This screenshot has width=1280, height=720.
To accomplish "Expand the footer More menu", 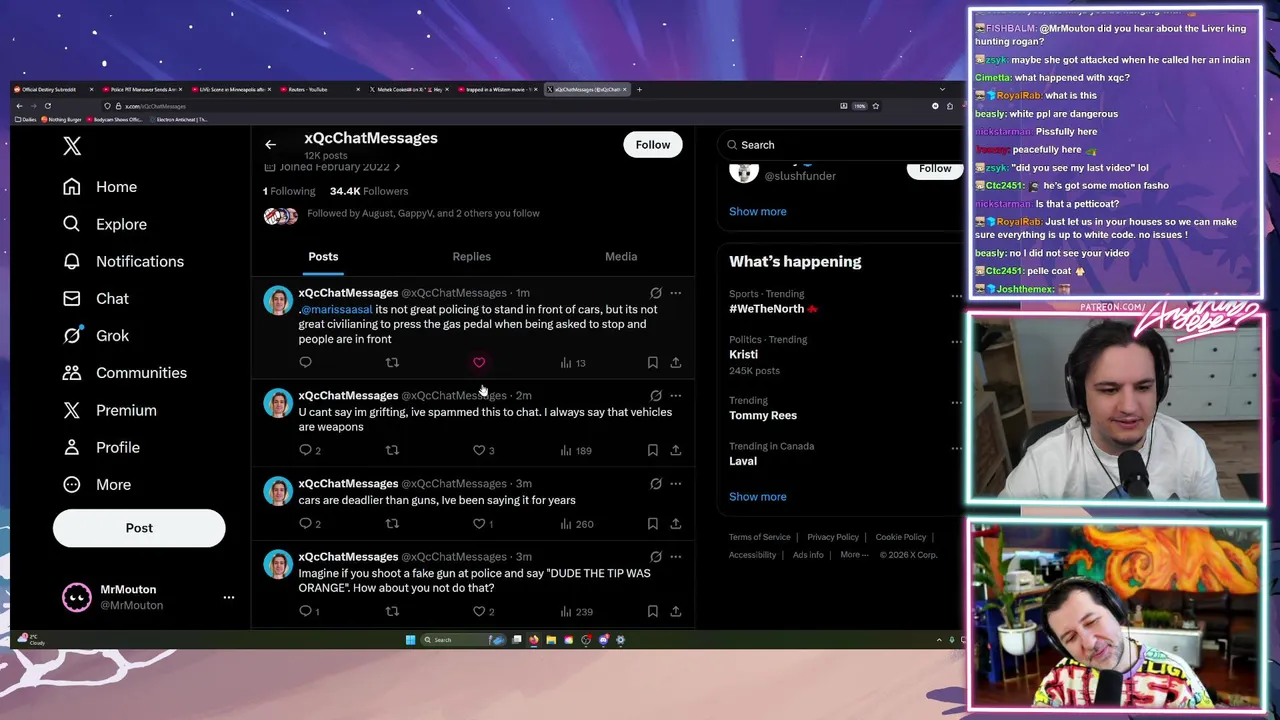I will (853, 555).
